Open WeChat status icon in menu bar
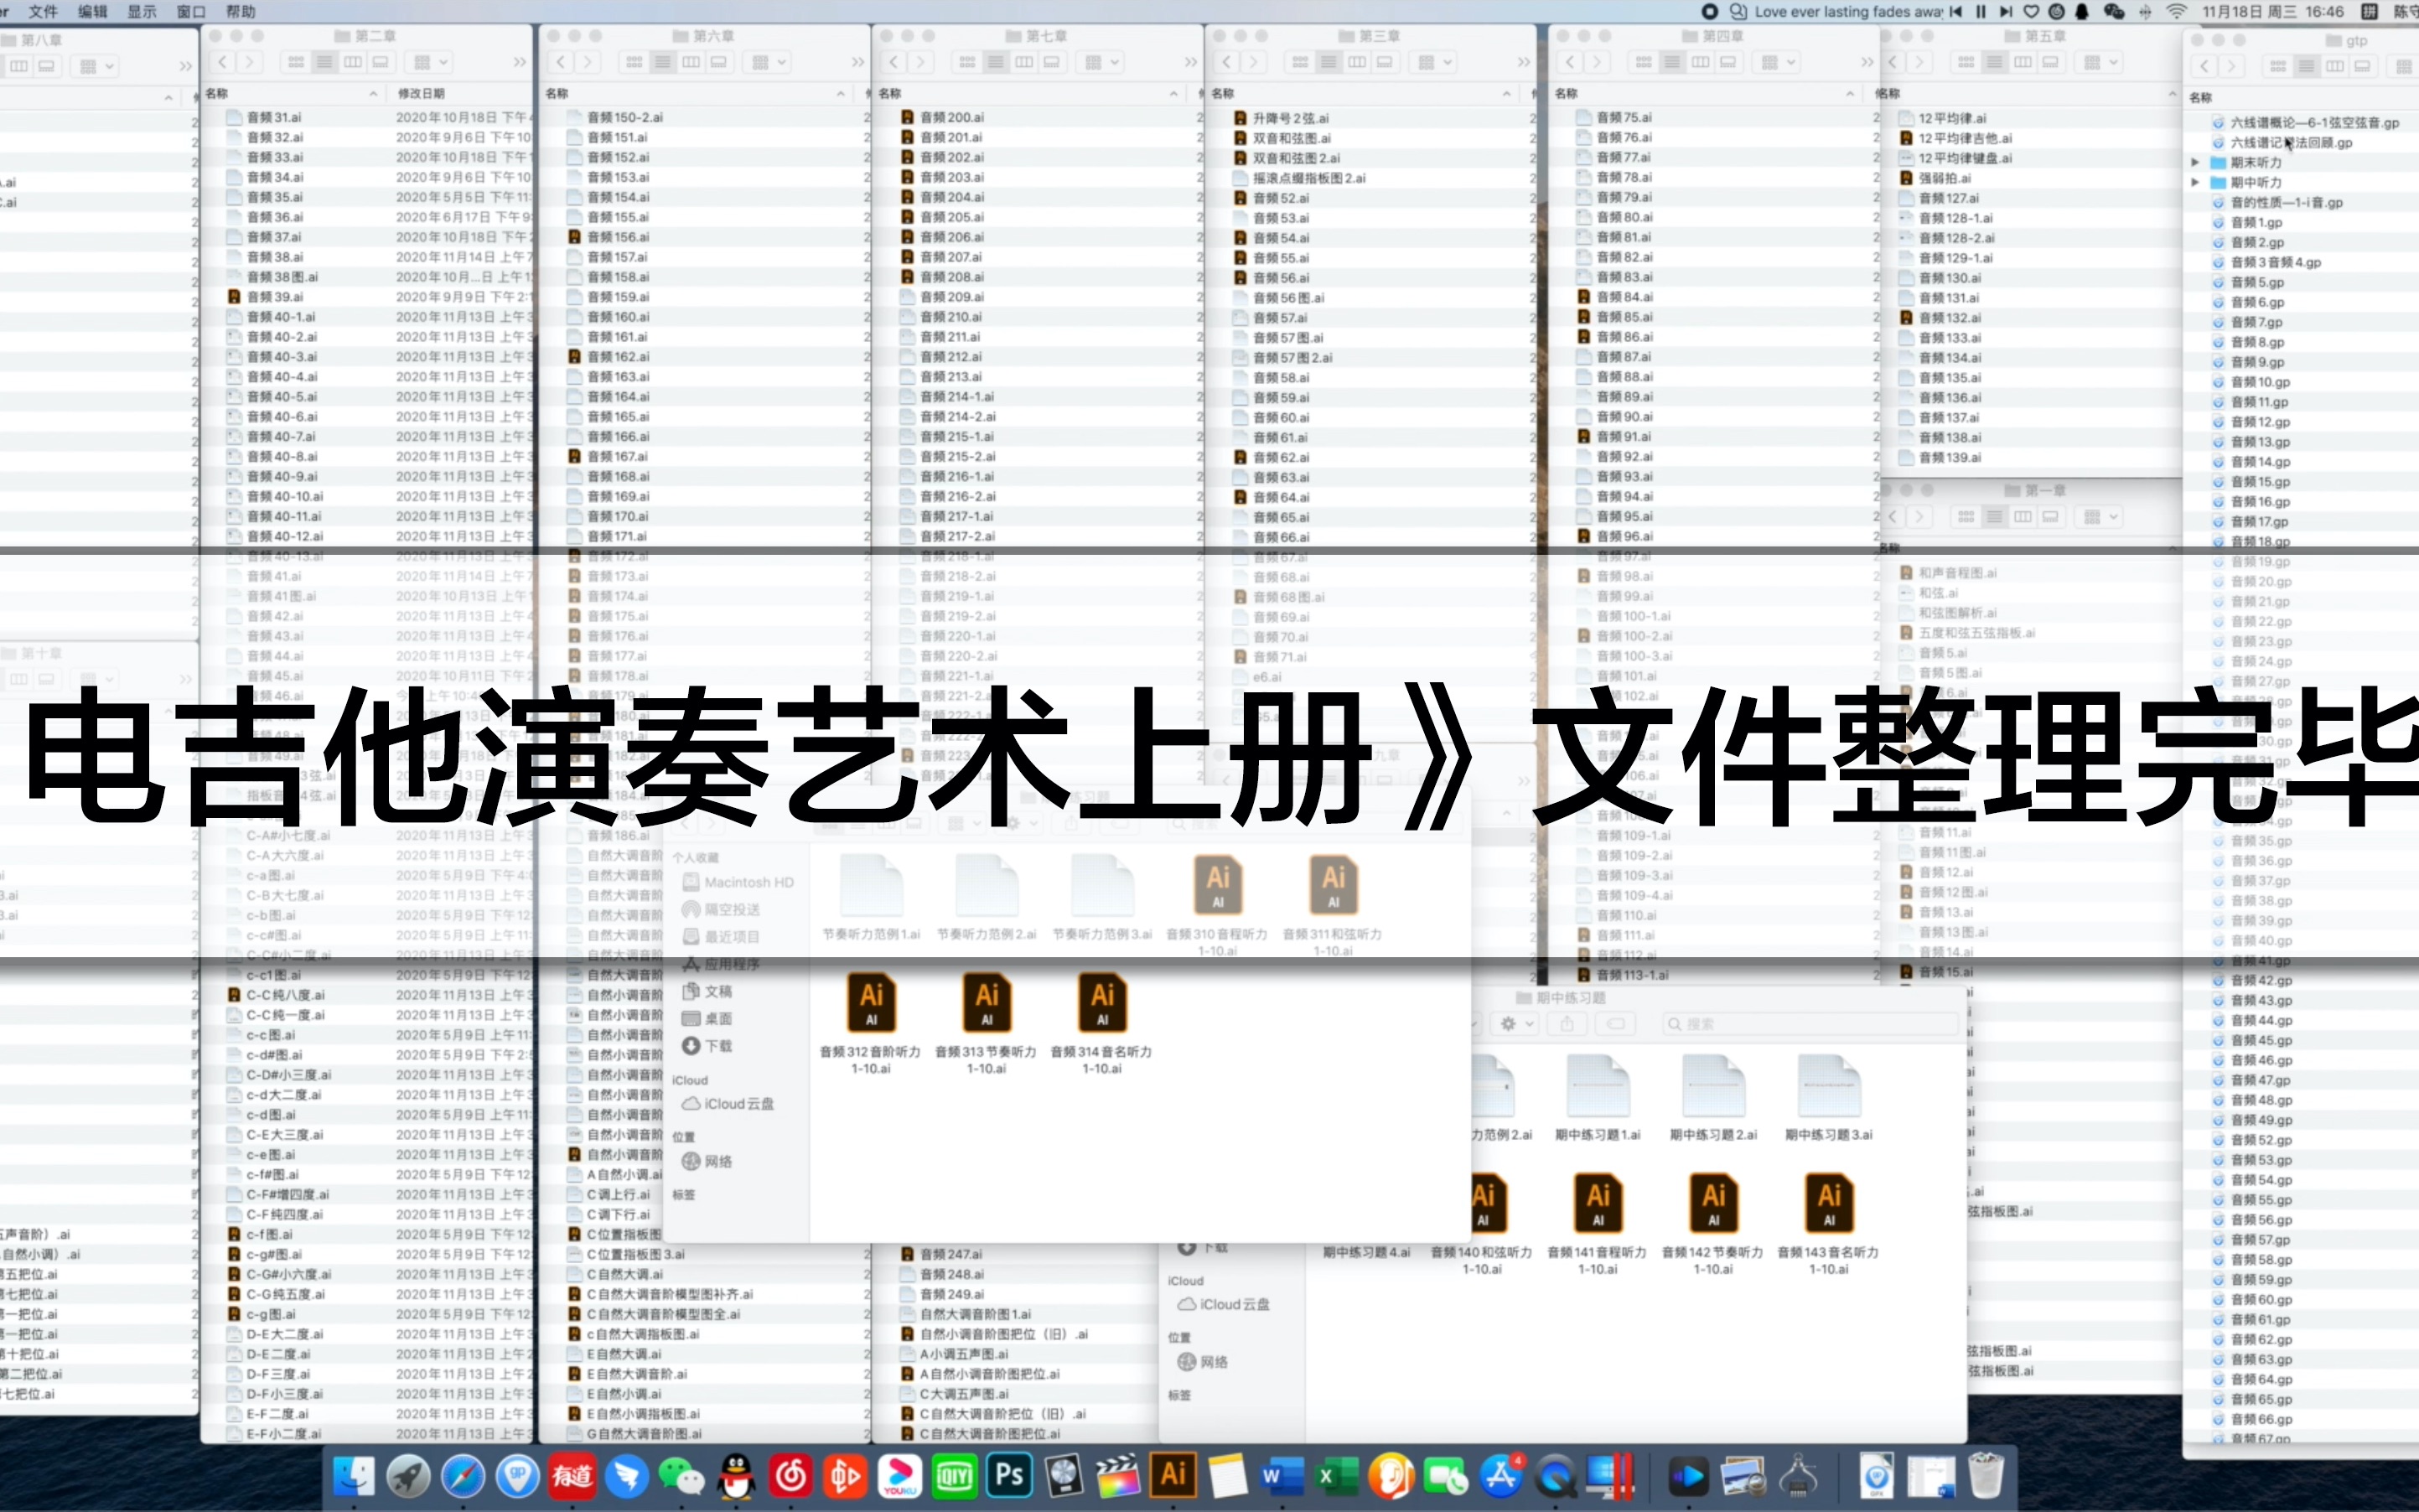The width and height of the screenshot is (2419, 1512). pyautogui.click(x=2114, y=11)
